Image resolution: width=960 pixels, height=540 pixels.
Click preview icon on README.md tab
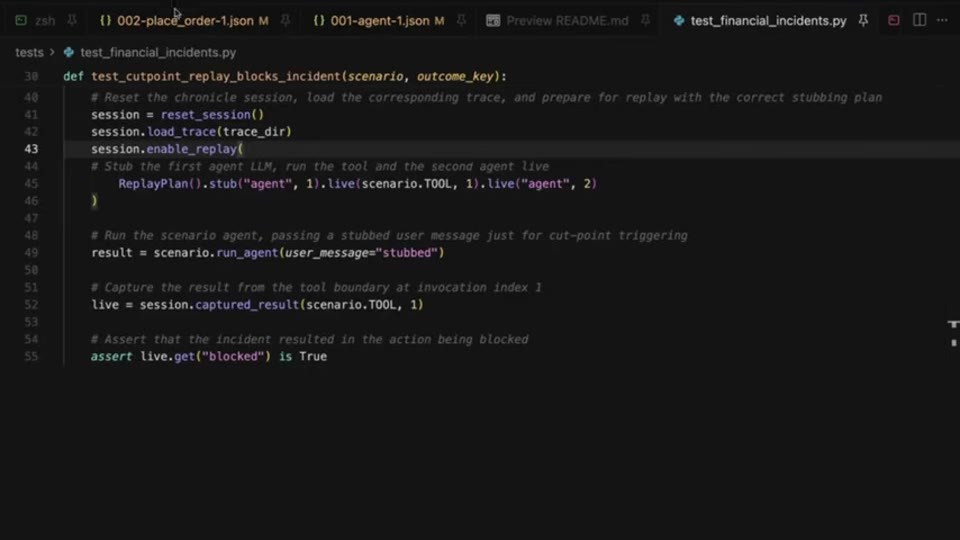coord(493,21)
